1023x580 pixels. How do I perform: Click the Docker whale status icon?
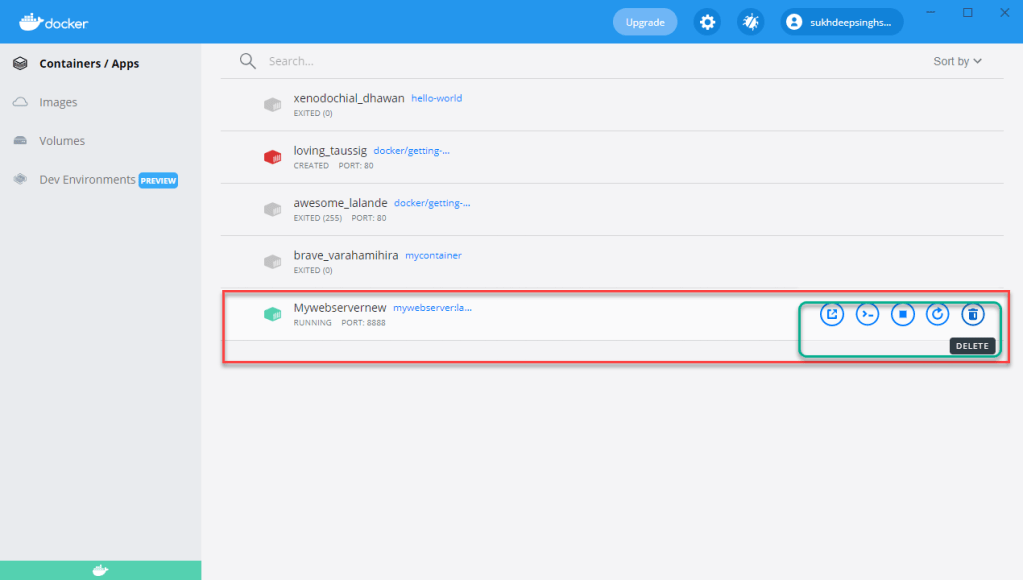tap(100, 570)
